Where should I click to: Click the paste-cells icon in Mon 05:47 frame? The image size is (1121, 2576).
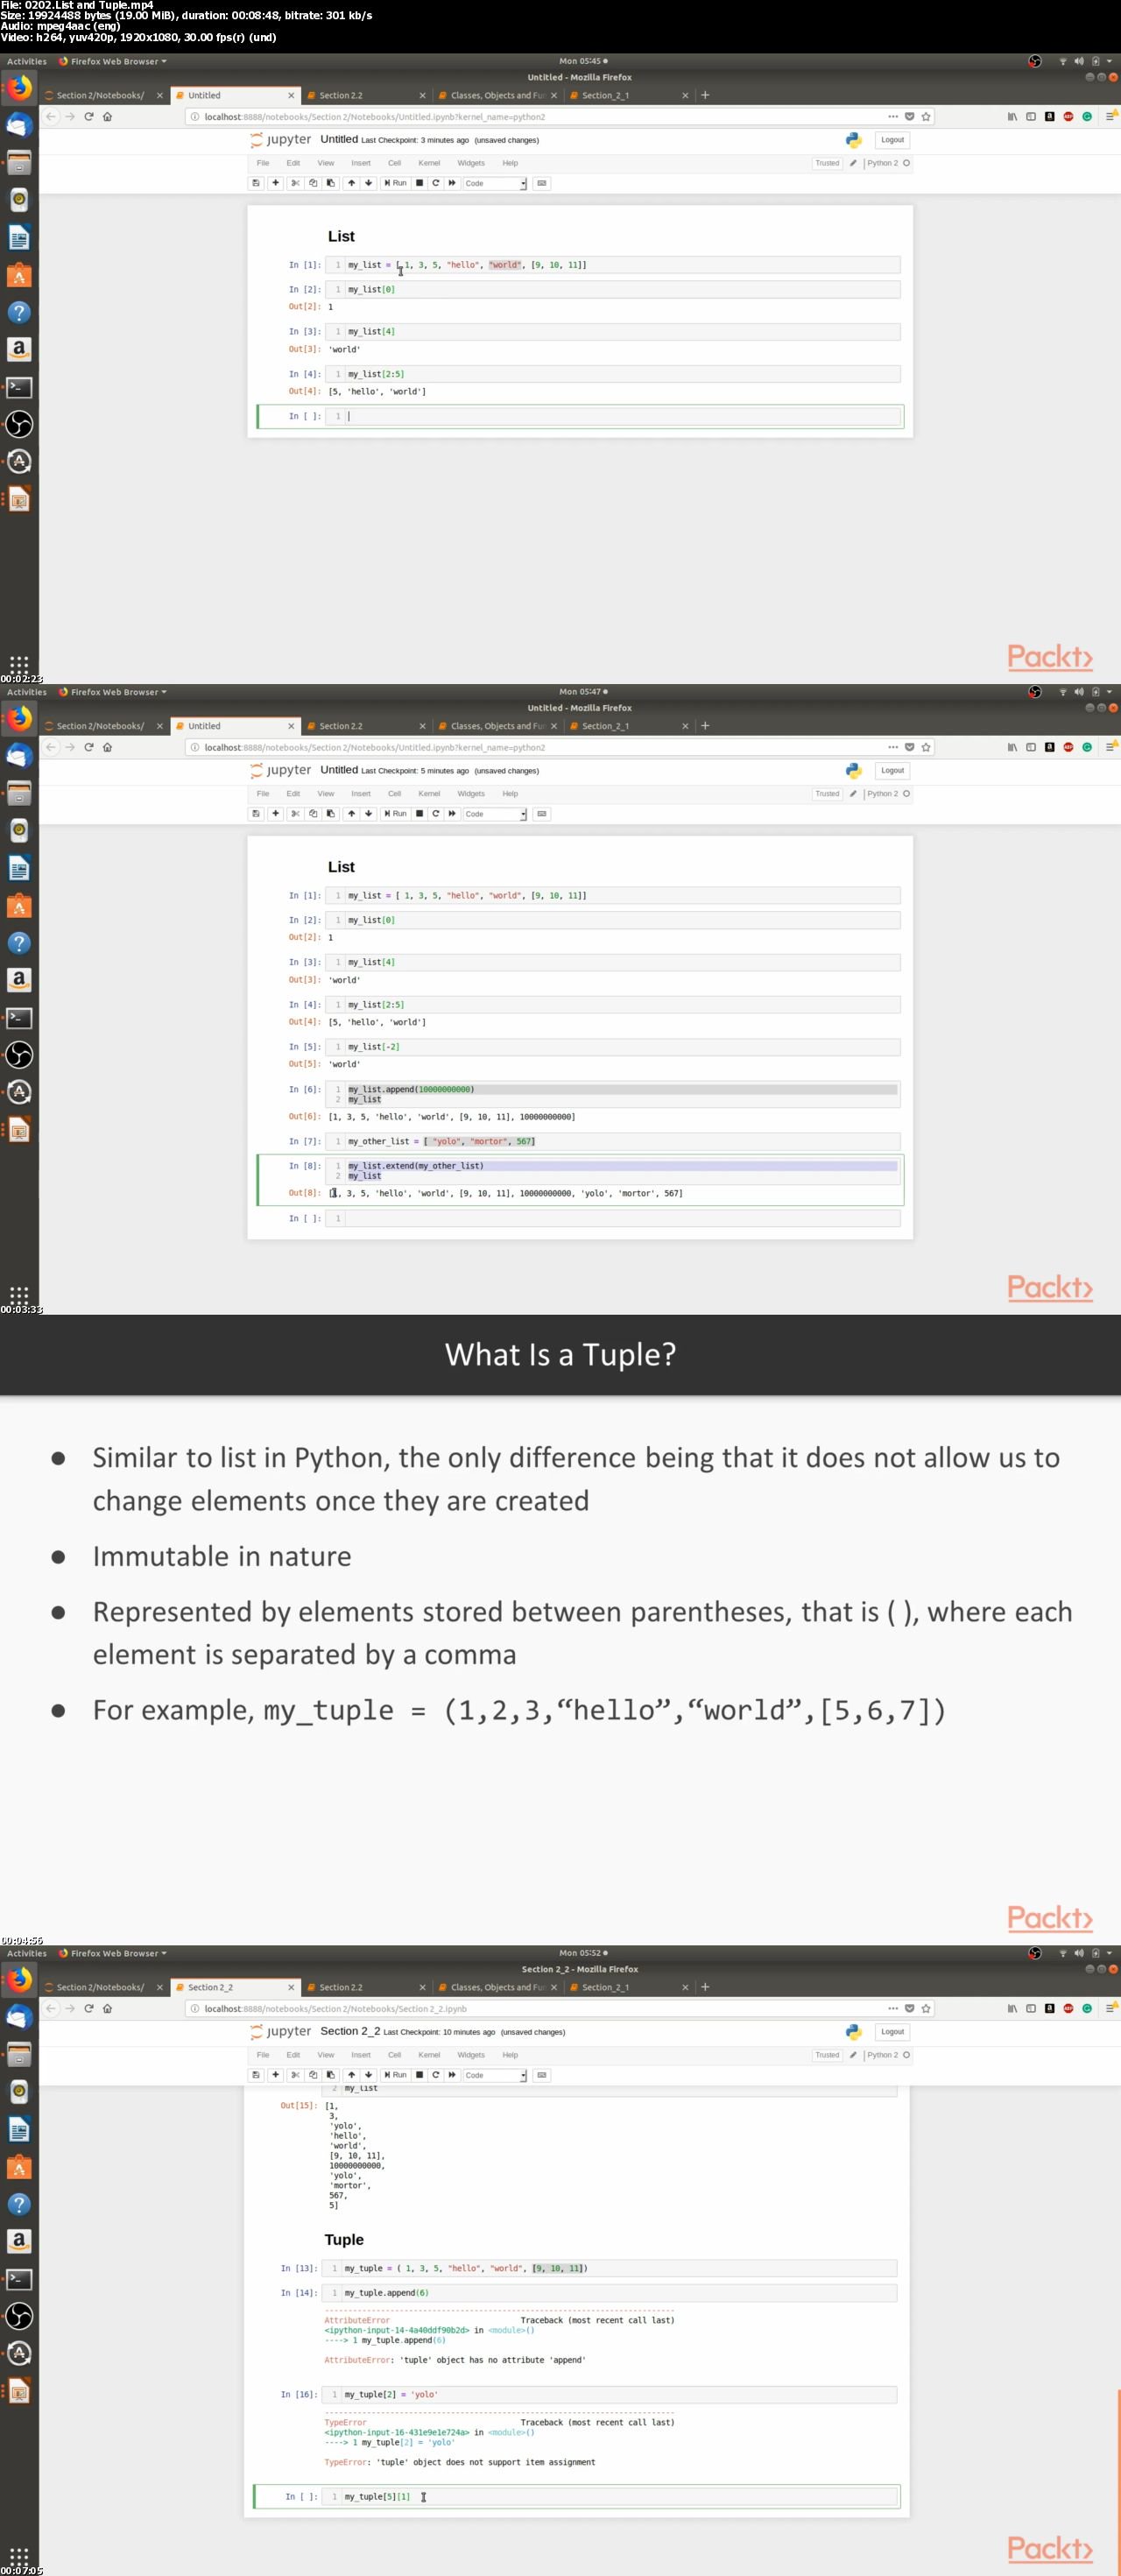pyautogui.click(x=331, y=814)
